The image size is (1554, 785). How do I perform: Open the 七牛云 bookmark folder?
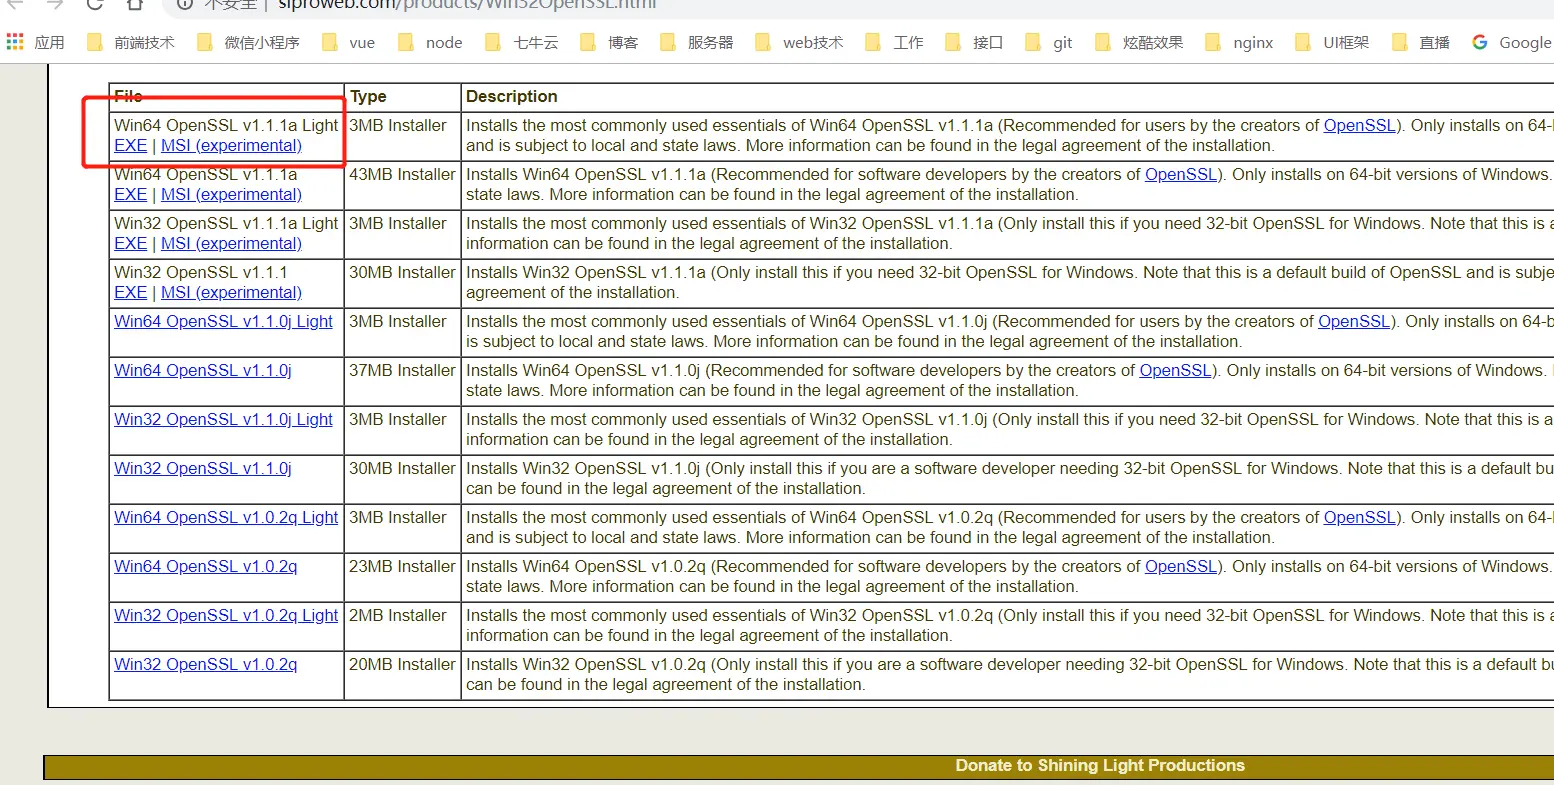(522, 42)
